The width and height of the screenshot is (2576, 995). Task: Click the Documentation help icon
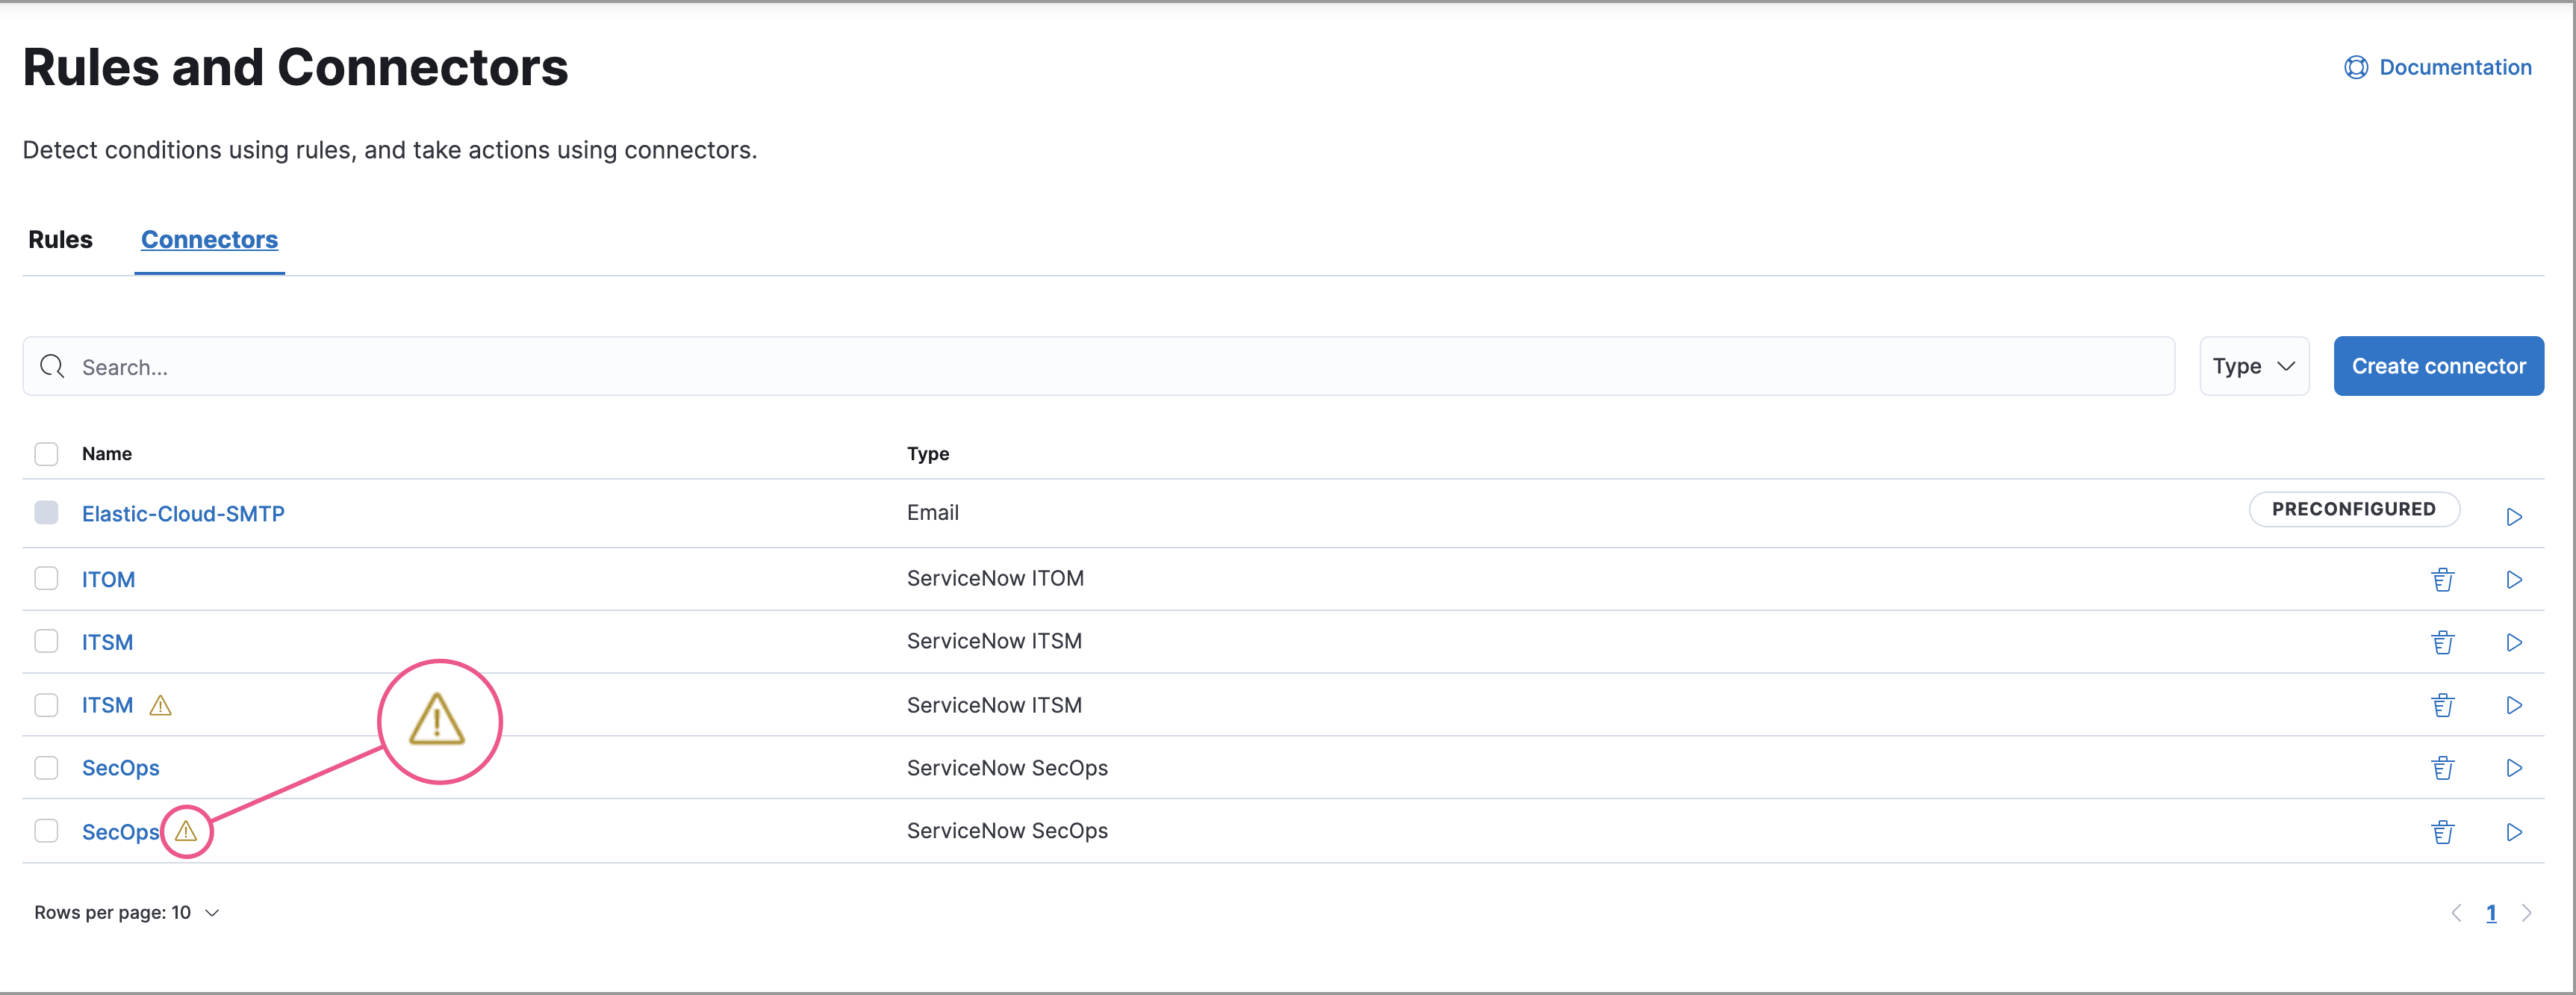coord(2356,67)
